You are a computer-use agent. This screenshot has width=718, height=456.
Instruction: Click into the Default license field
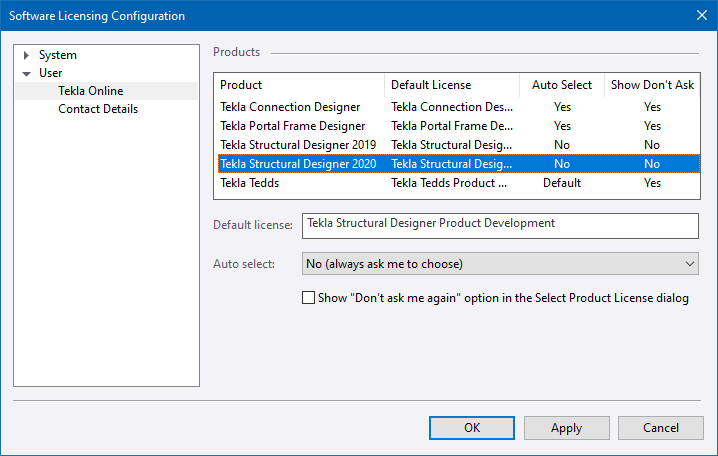(x=500, y=226)
